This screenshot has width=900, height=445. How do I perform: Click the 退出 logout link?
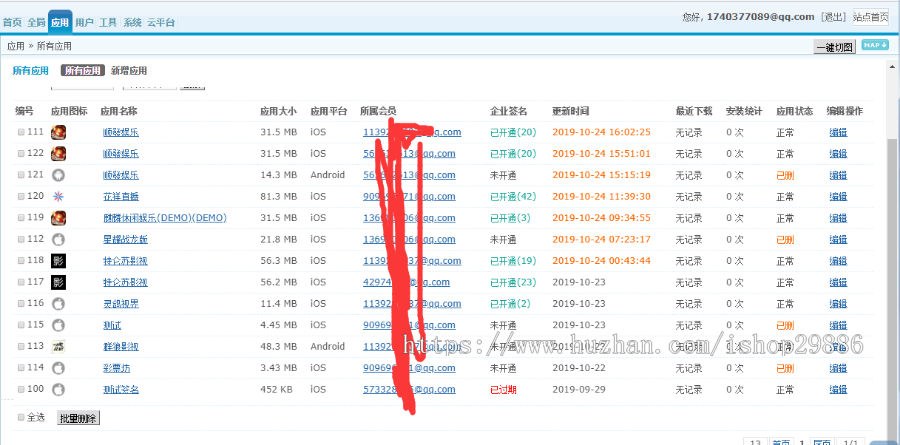(x=833, y=17)
